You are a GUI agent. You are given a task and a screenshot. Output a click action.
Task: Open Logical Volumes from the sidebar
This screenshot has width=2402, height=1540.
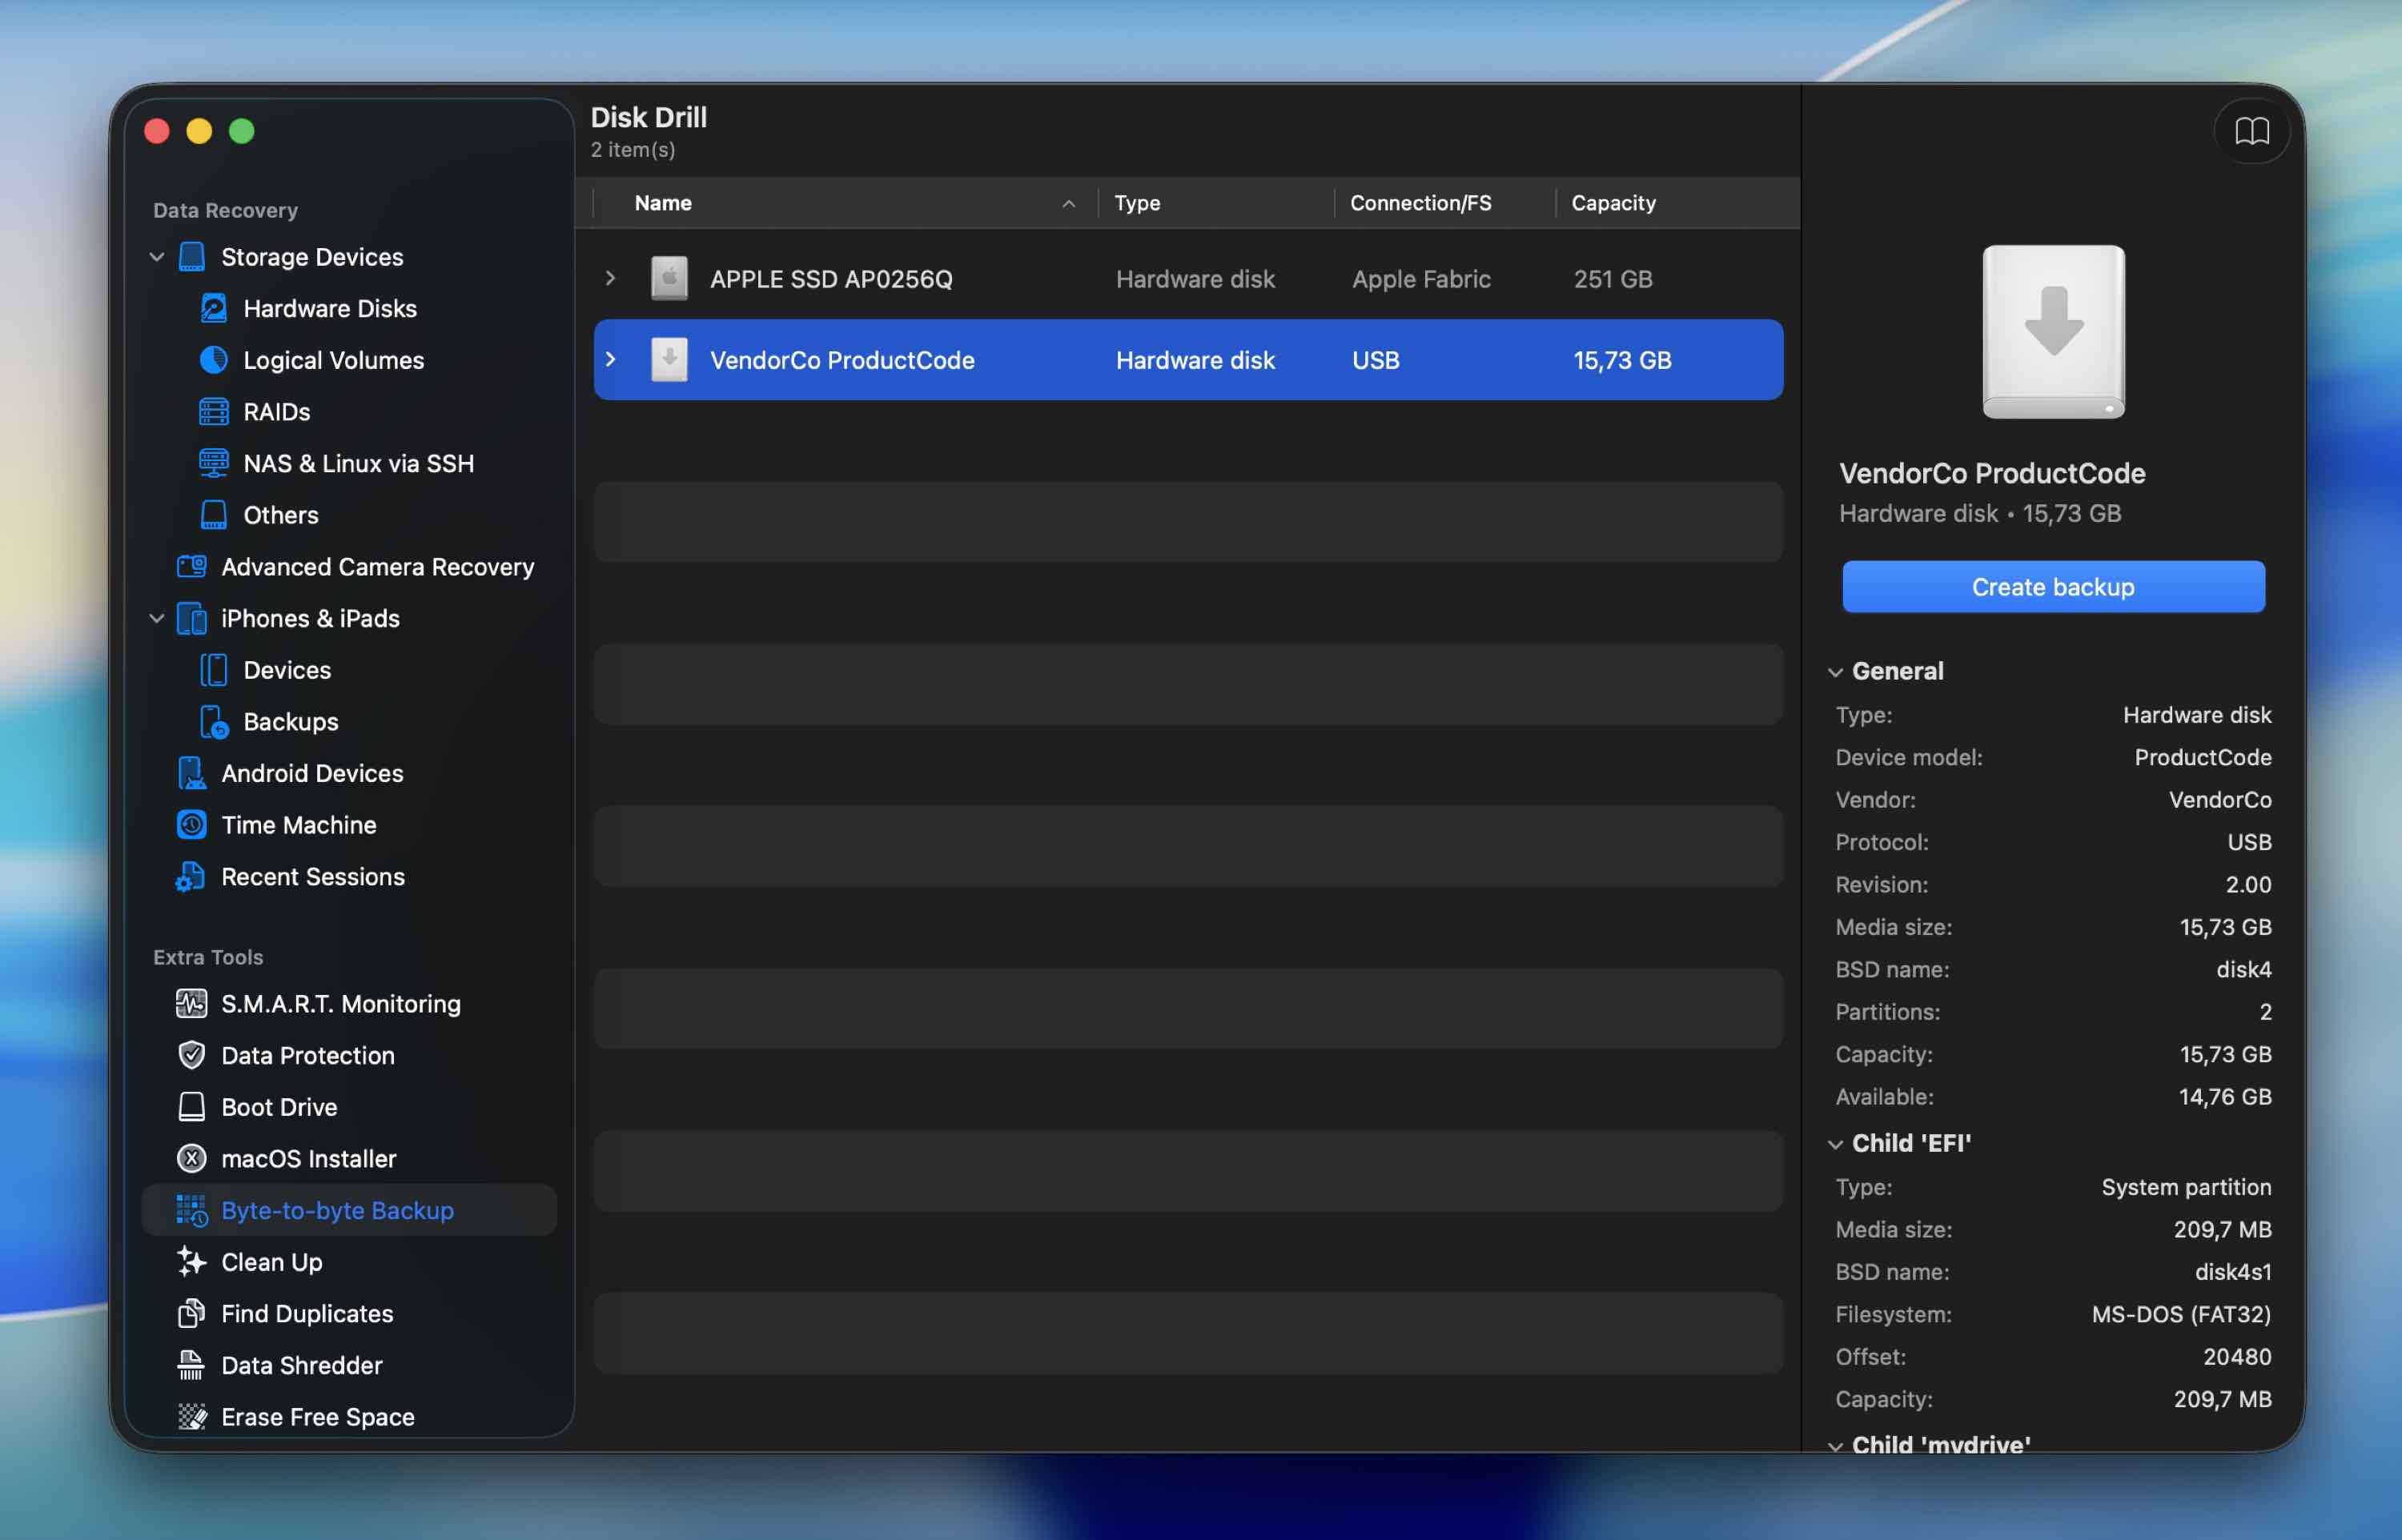click(x=213, y=360)
